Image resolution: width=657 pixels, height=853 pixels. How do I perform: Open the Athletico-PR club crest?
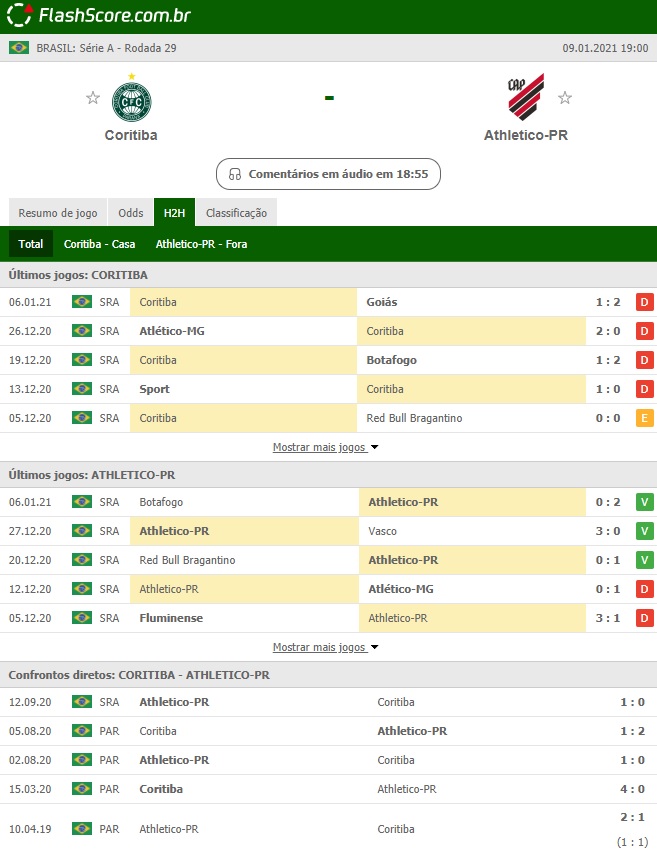tap(525, 97)
